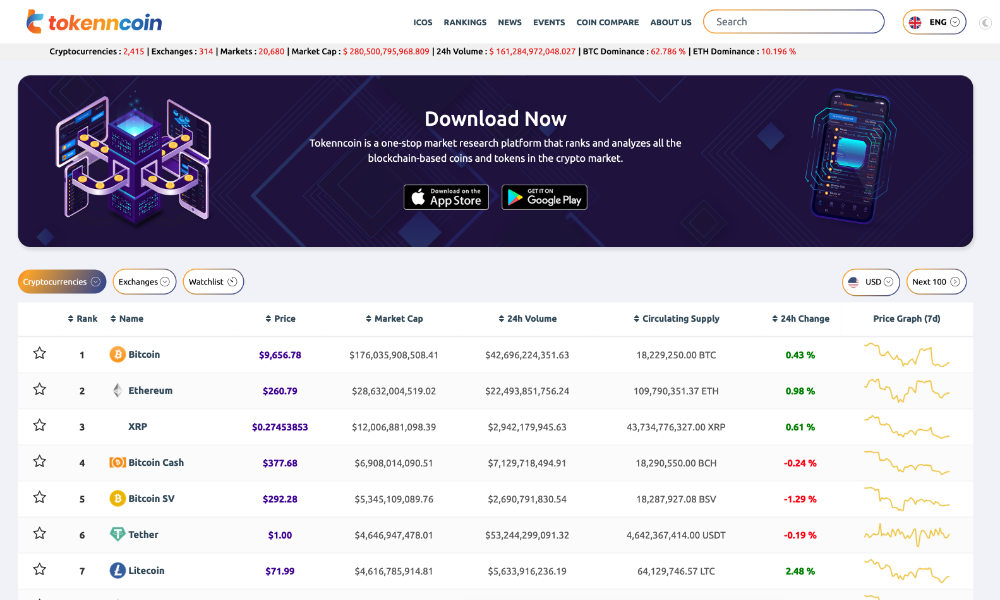Click the Next 100 button
Viewport: 1000px width, 600px height.
pyautogui.click(x=936, y=282)
